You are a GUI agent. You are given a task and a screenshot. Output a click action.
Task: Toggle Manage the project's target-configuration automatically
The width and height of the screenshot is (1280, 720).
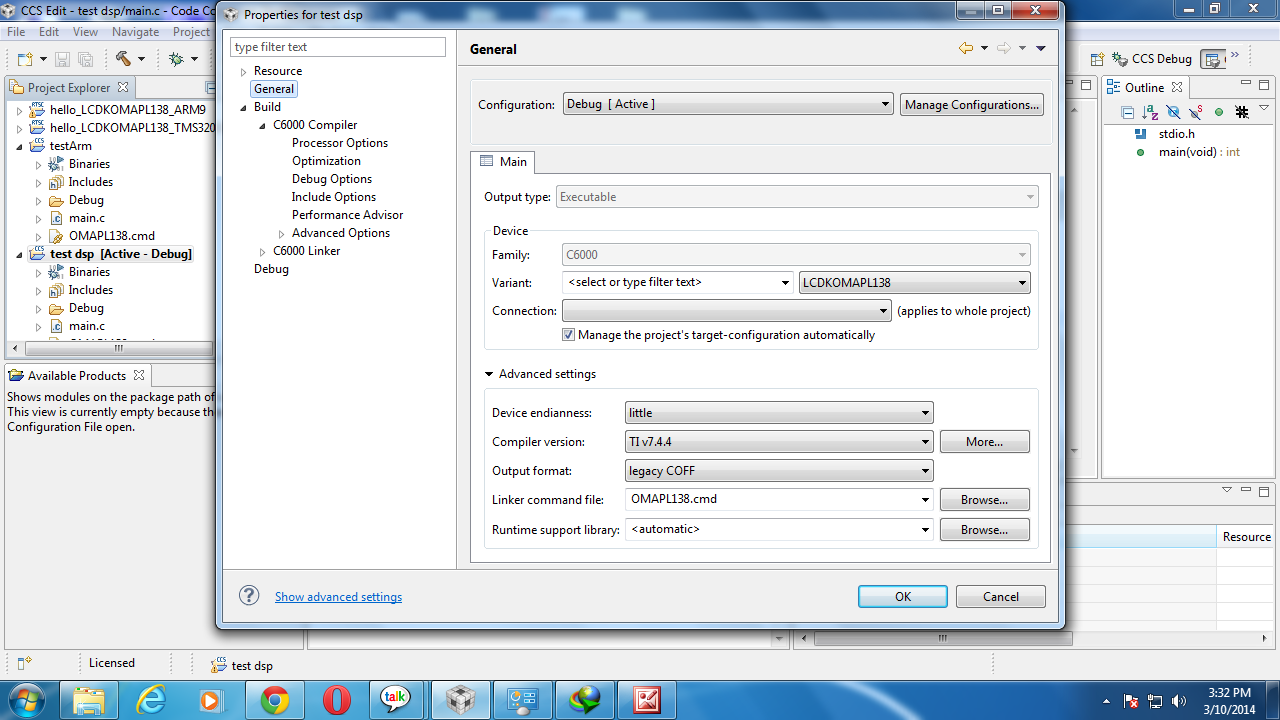568,335
